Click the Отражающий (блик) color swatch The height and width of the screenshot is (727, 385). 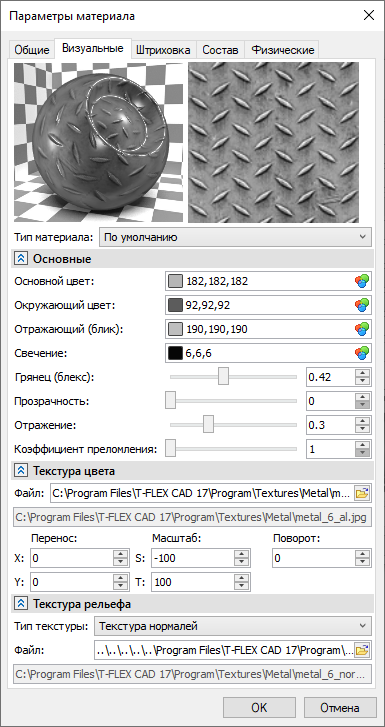point(175,329)
